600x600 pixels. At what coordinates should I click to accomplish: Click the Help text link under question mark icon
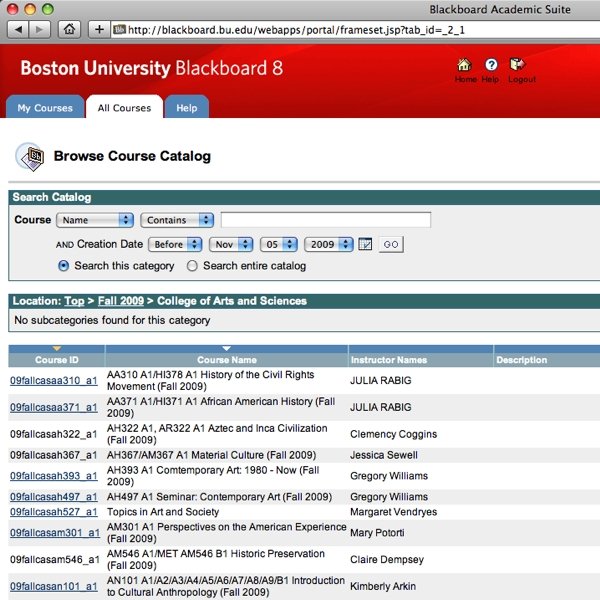click(x=490, y=79)
